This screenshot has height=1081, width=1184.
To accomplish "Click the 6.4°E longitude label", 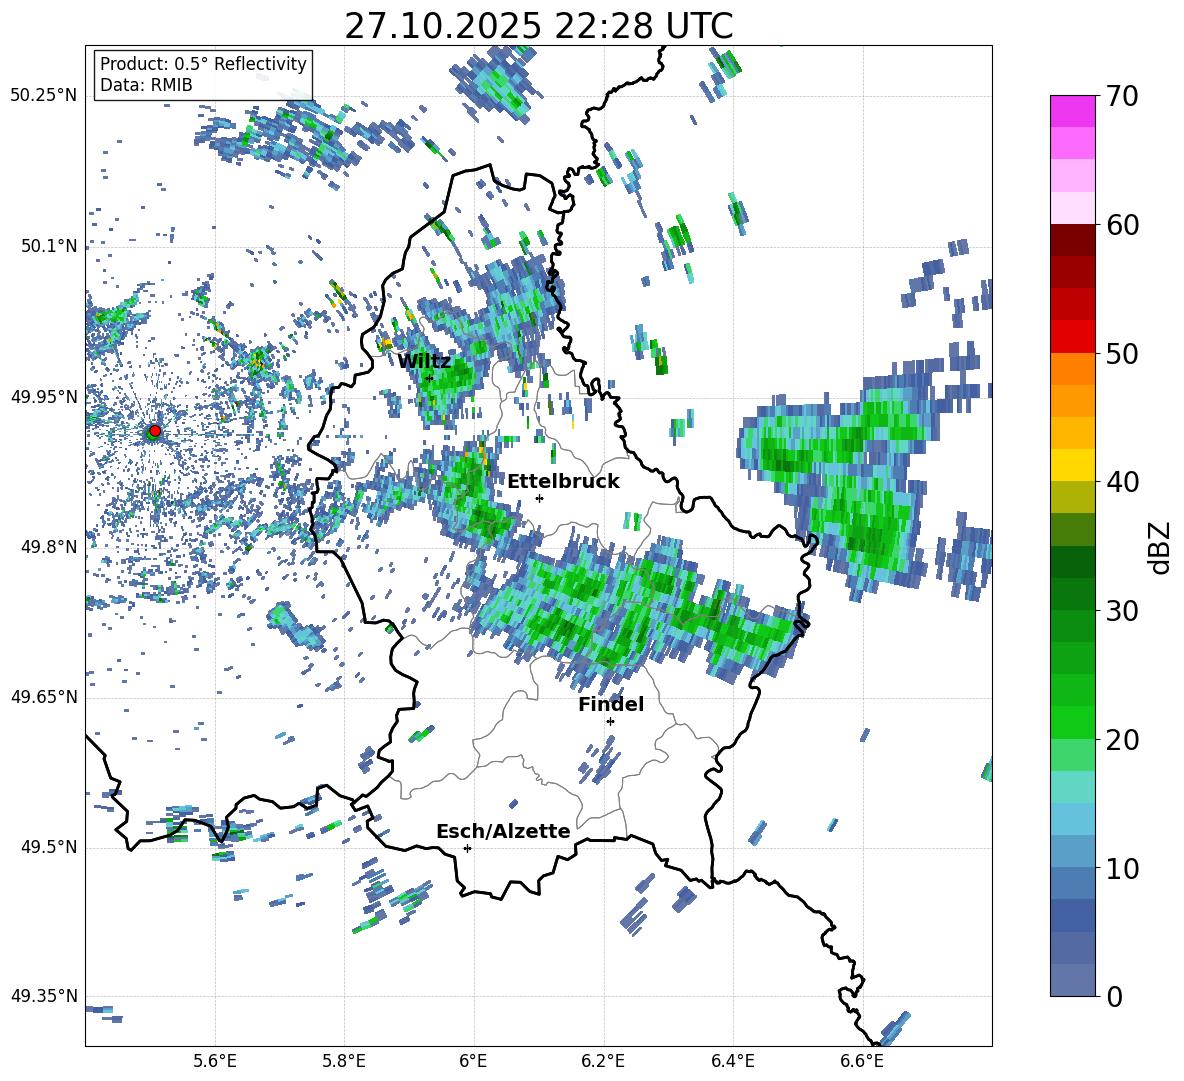I will click(x=732, y=1061).
